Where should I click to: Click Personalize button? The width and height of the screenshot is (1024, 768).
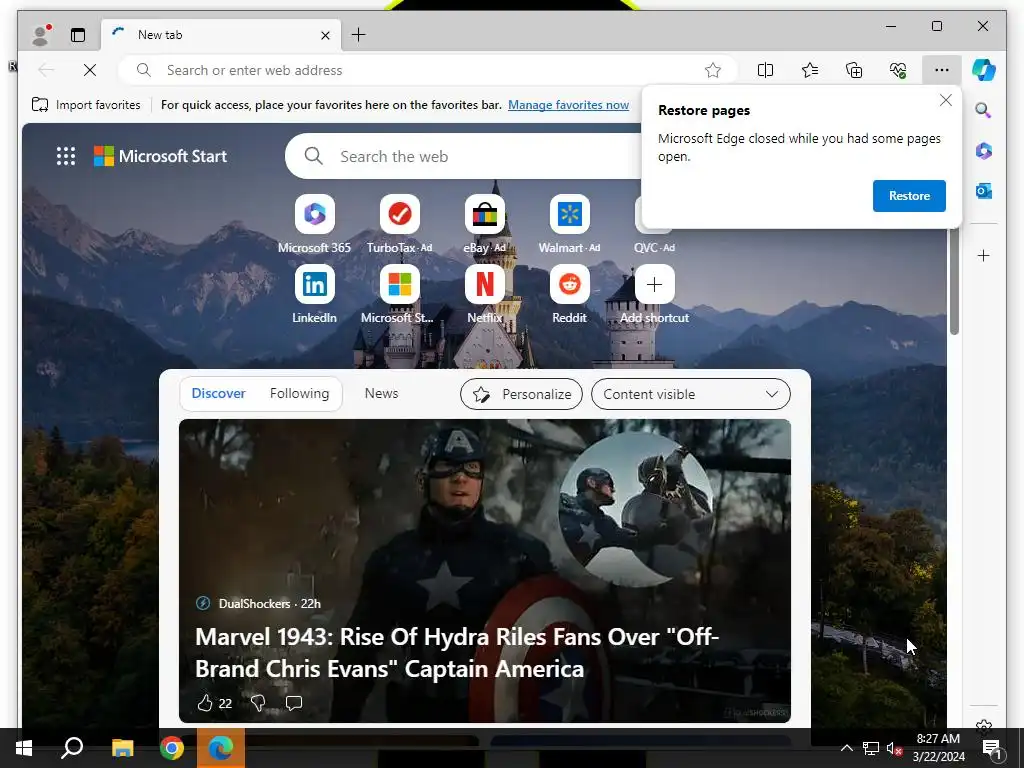521,394
